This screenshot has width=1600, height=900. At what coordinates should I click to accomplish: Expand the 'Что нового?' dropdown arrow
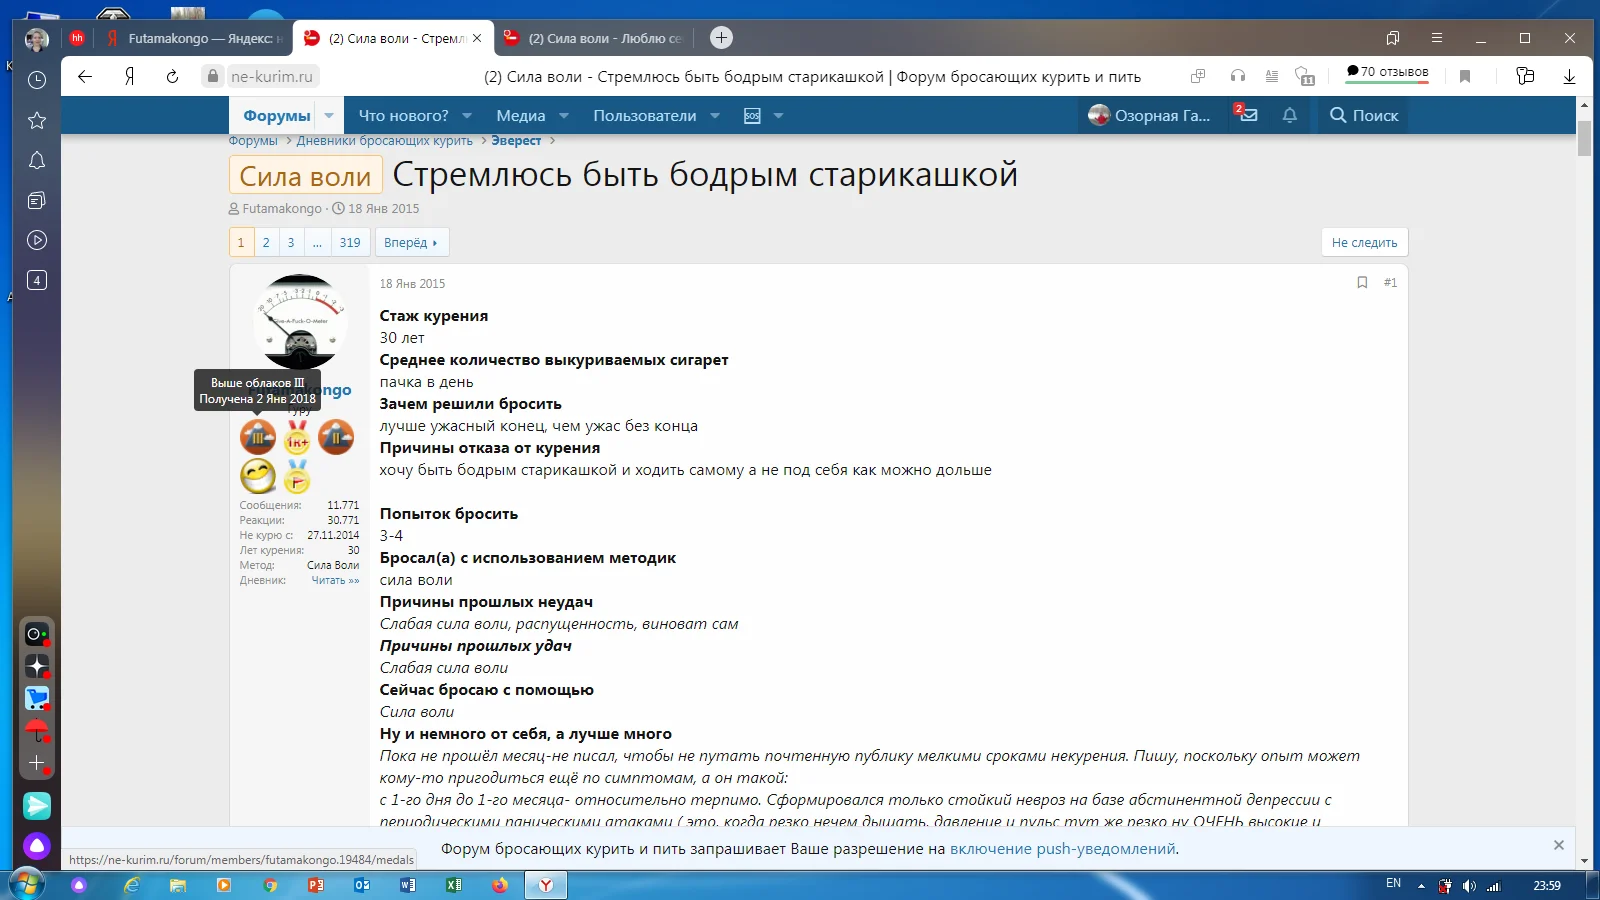click(x=466, y=115)
